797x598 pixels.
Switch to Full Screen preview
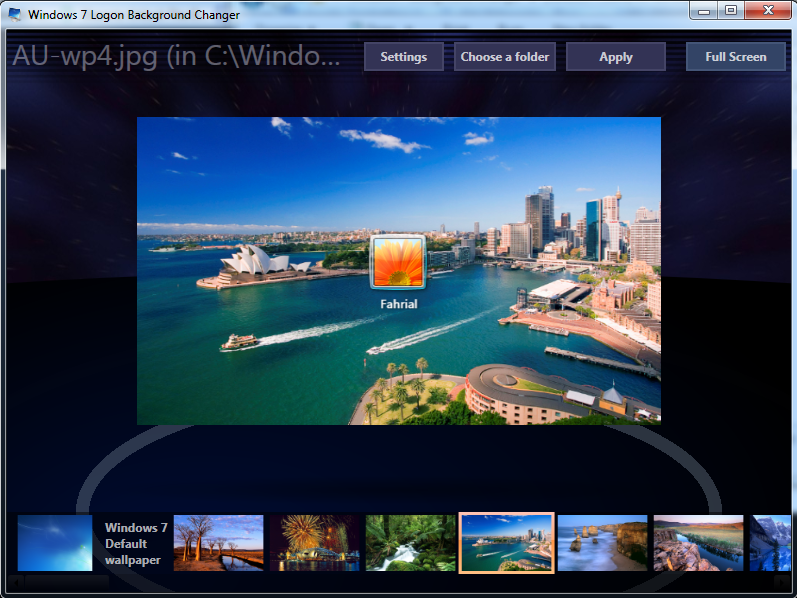coord(735,56)
